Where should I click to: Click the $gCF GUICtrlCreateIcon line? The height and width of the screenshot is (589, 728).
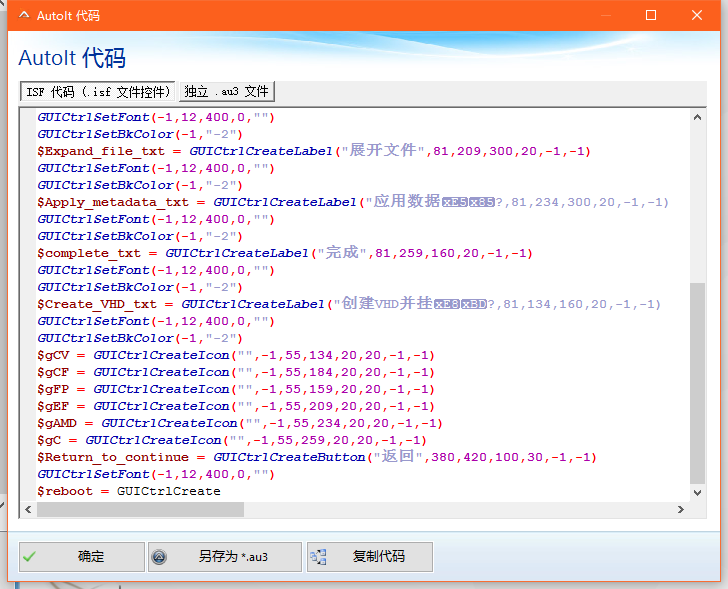point(236,372)
